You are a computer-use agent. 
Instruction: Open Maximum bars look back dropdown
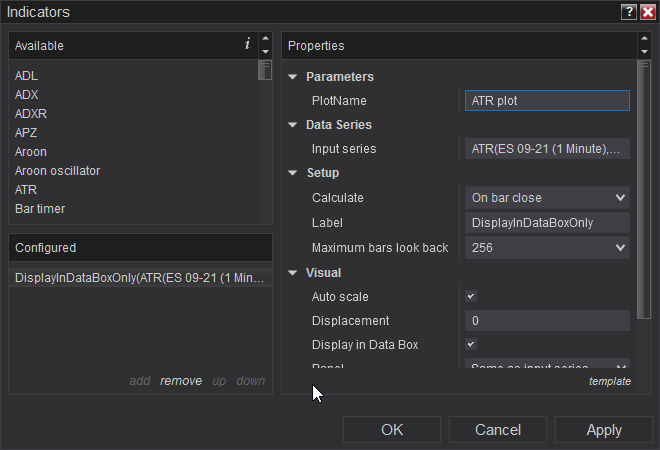tap(547, 247)
